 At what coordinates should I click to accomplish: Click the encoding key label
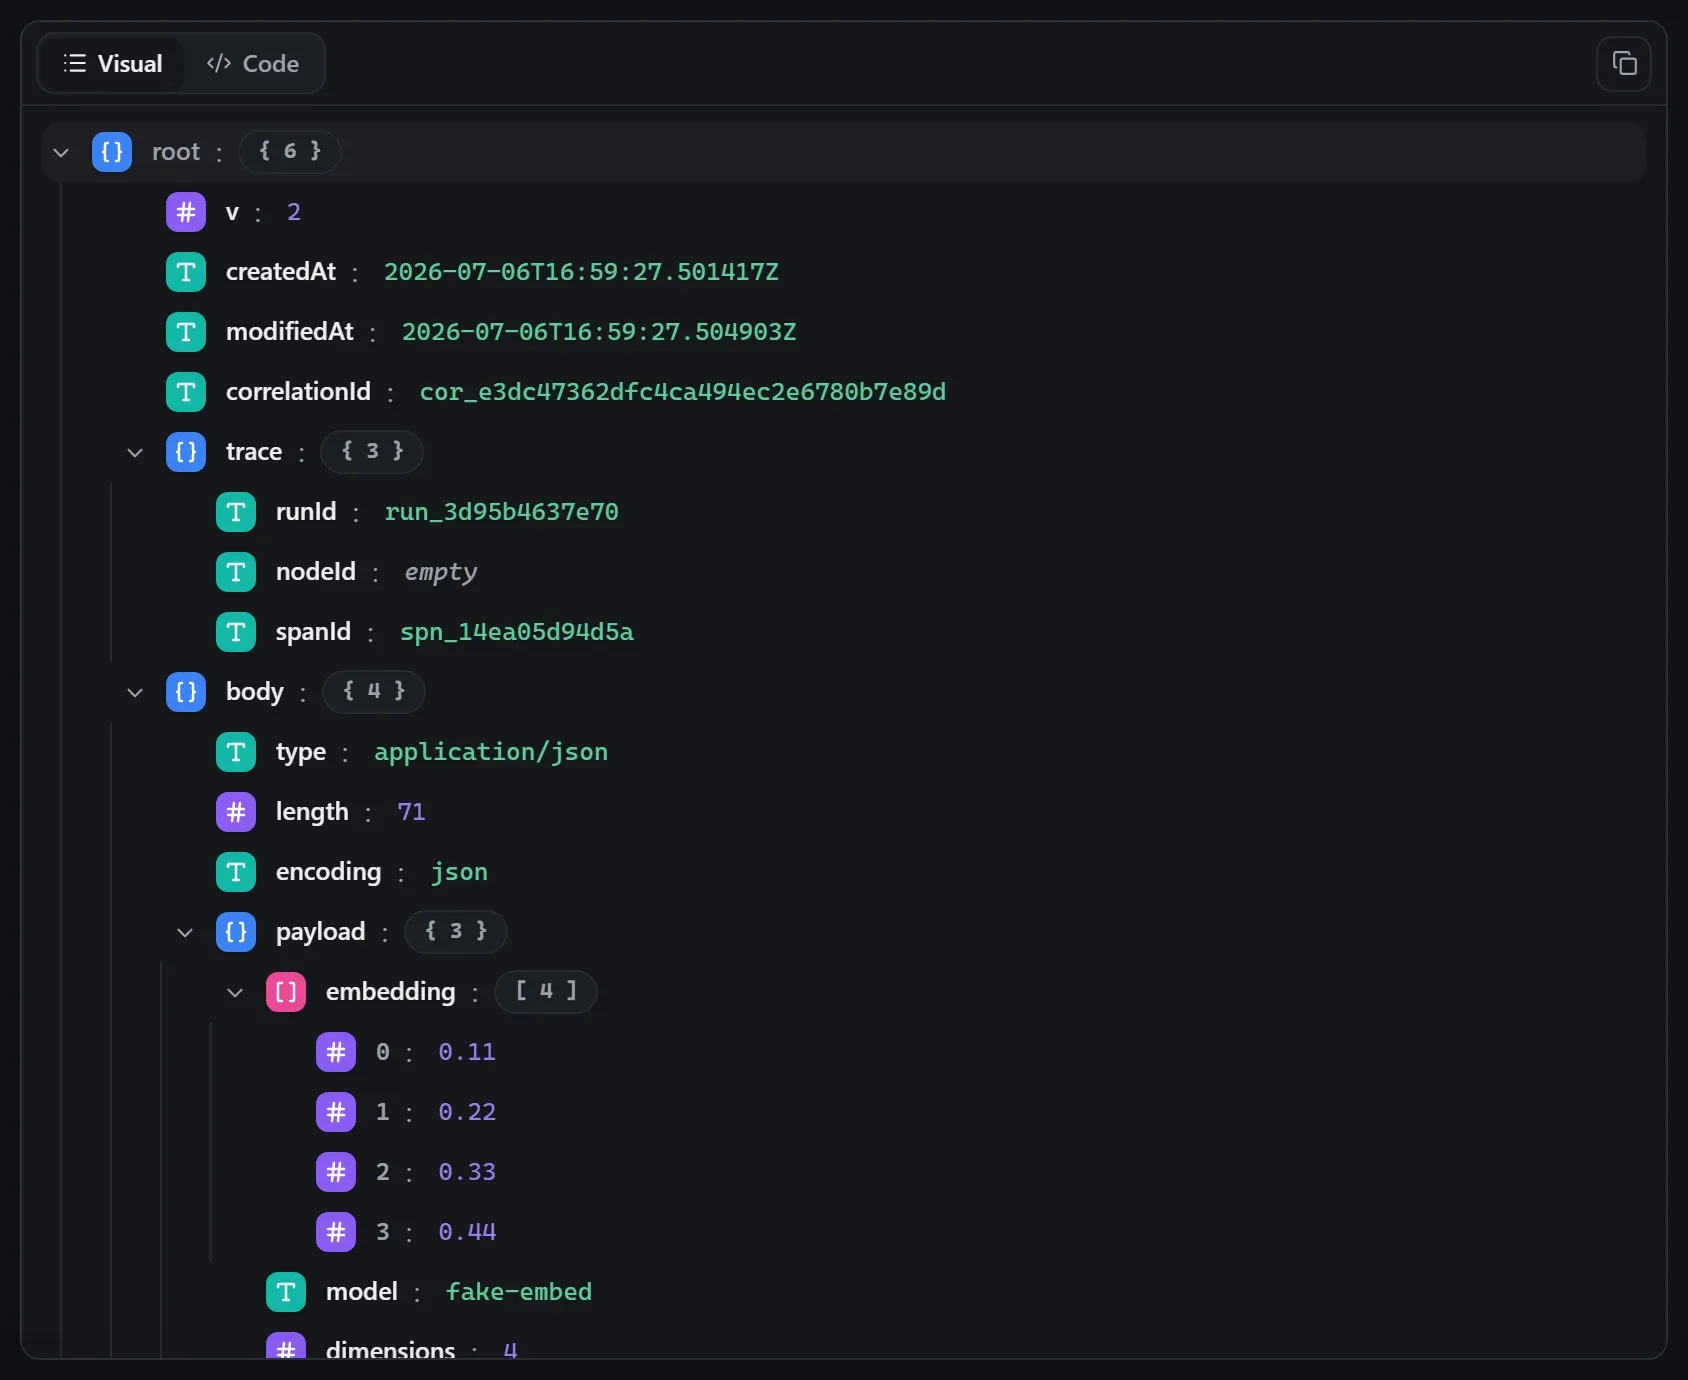329,872
